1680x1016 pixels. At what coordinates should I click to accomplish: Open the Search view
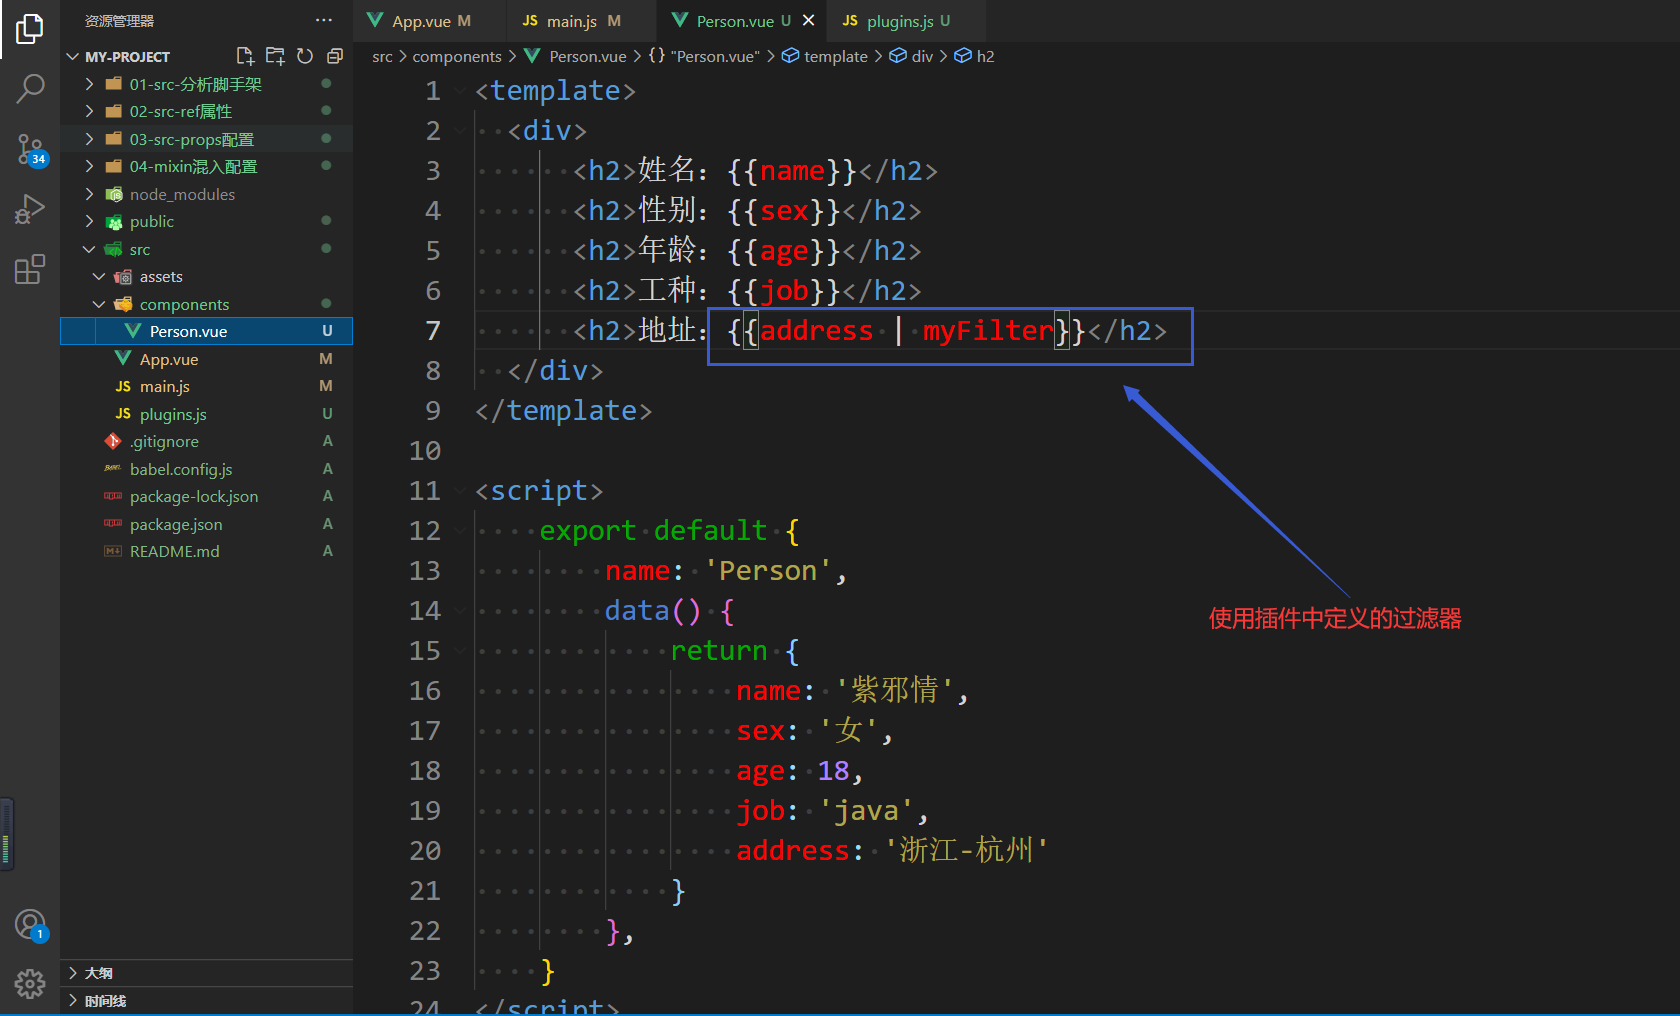(30, 89)
